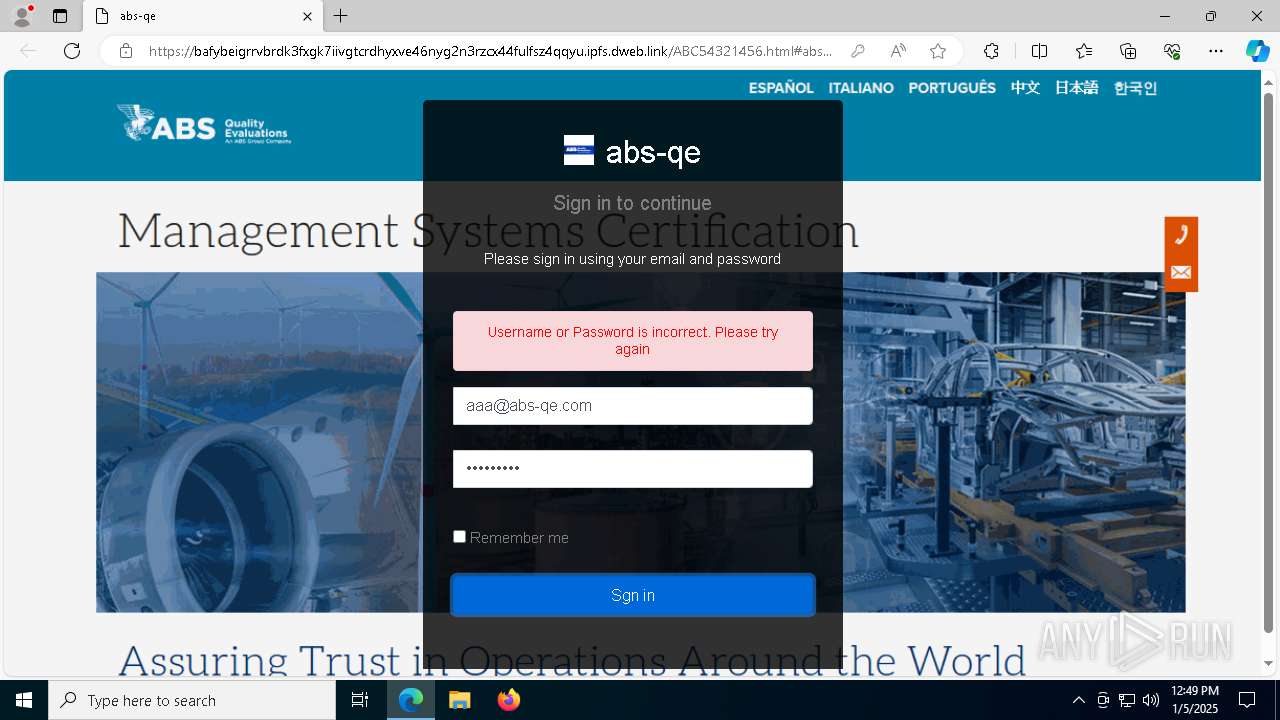Viewport: 1280px width, 720px height.
Task: Open the notification center
Action: (x=1247, y=700)
